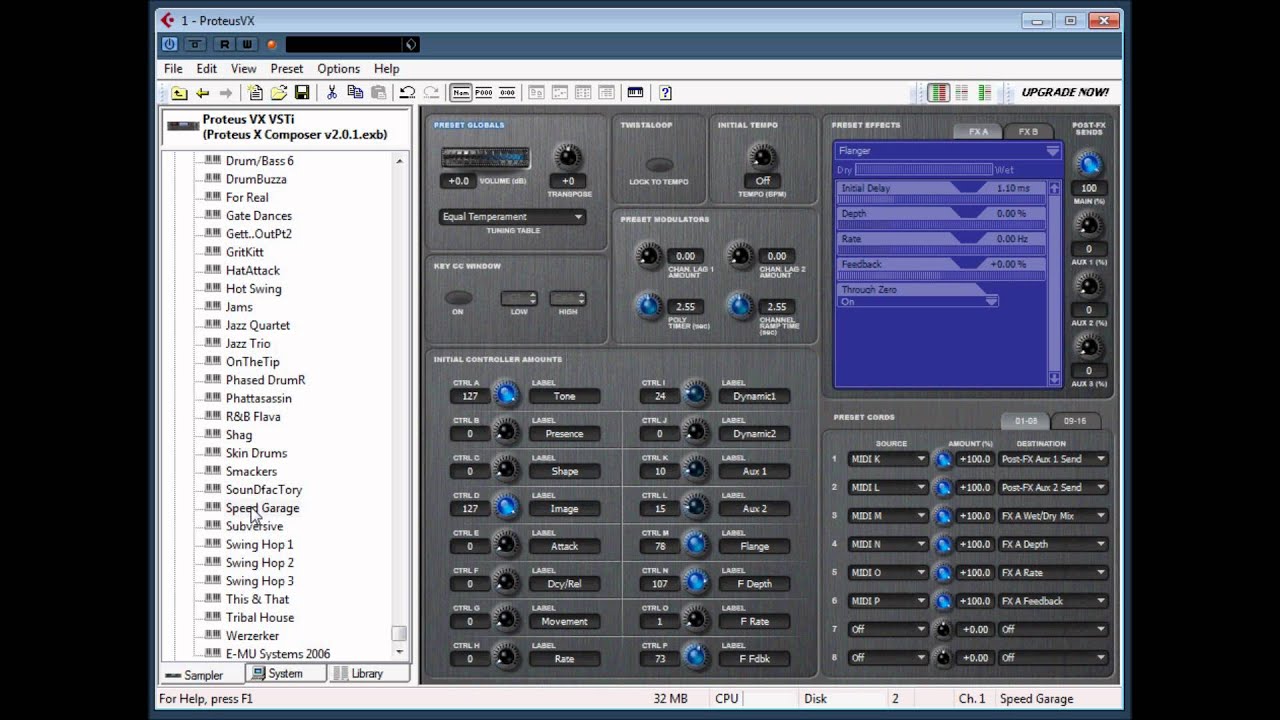Image resolution: width=1280 pixels, height=720 pixels.
Task: Click the CTRL A Tone knob
Action: coord(507,395)
